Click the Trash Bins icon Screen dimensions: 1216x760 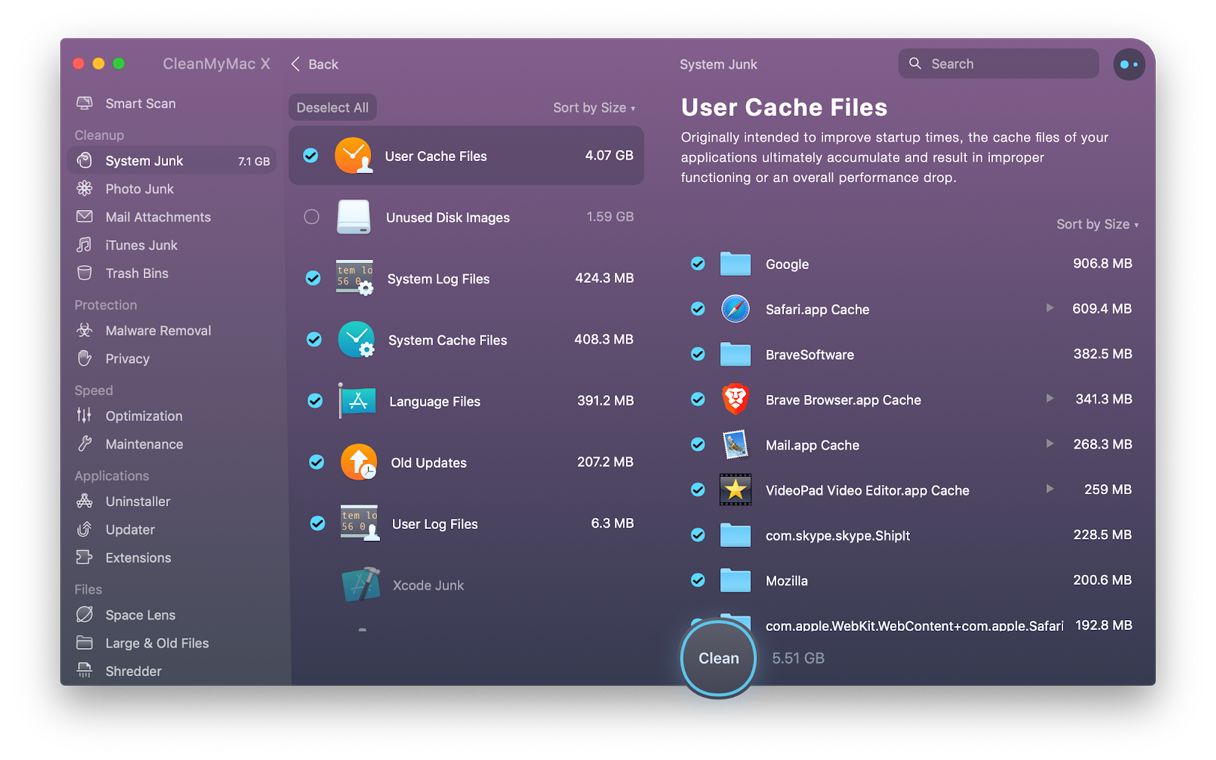(85, 272)
